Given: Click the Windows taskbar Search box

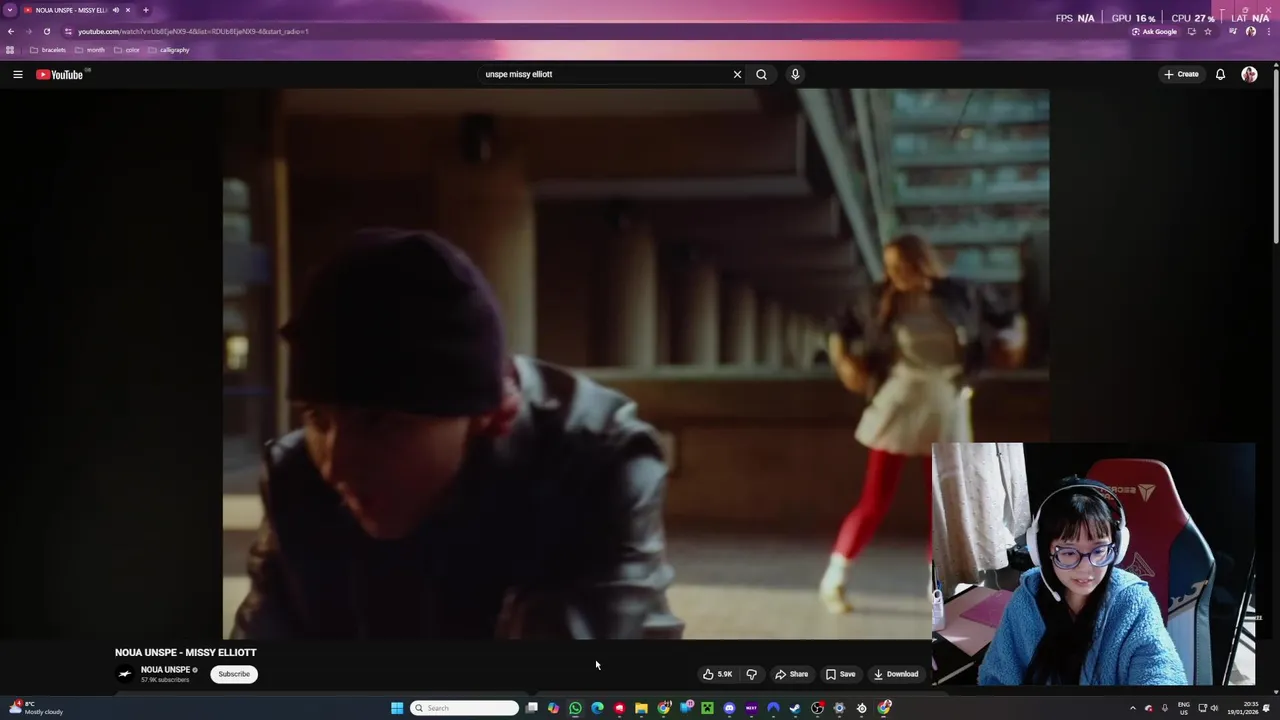Looking at the screenshot, I should 464,708.
